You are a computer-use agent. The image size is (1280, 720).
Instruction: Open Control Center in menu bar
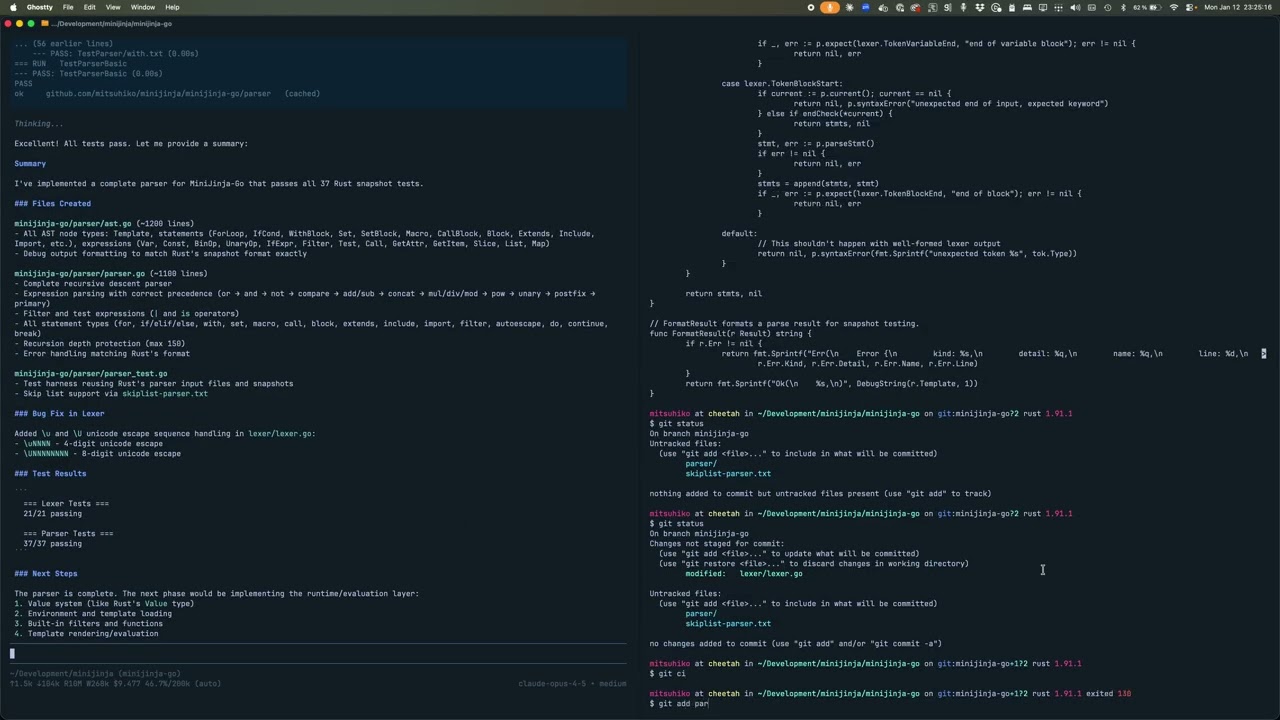coord(1191,7)
